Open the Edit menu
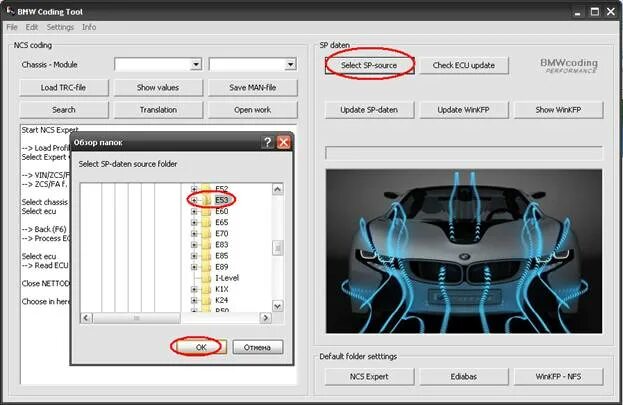Screen dimensions: 623x405 [31, 27]
